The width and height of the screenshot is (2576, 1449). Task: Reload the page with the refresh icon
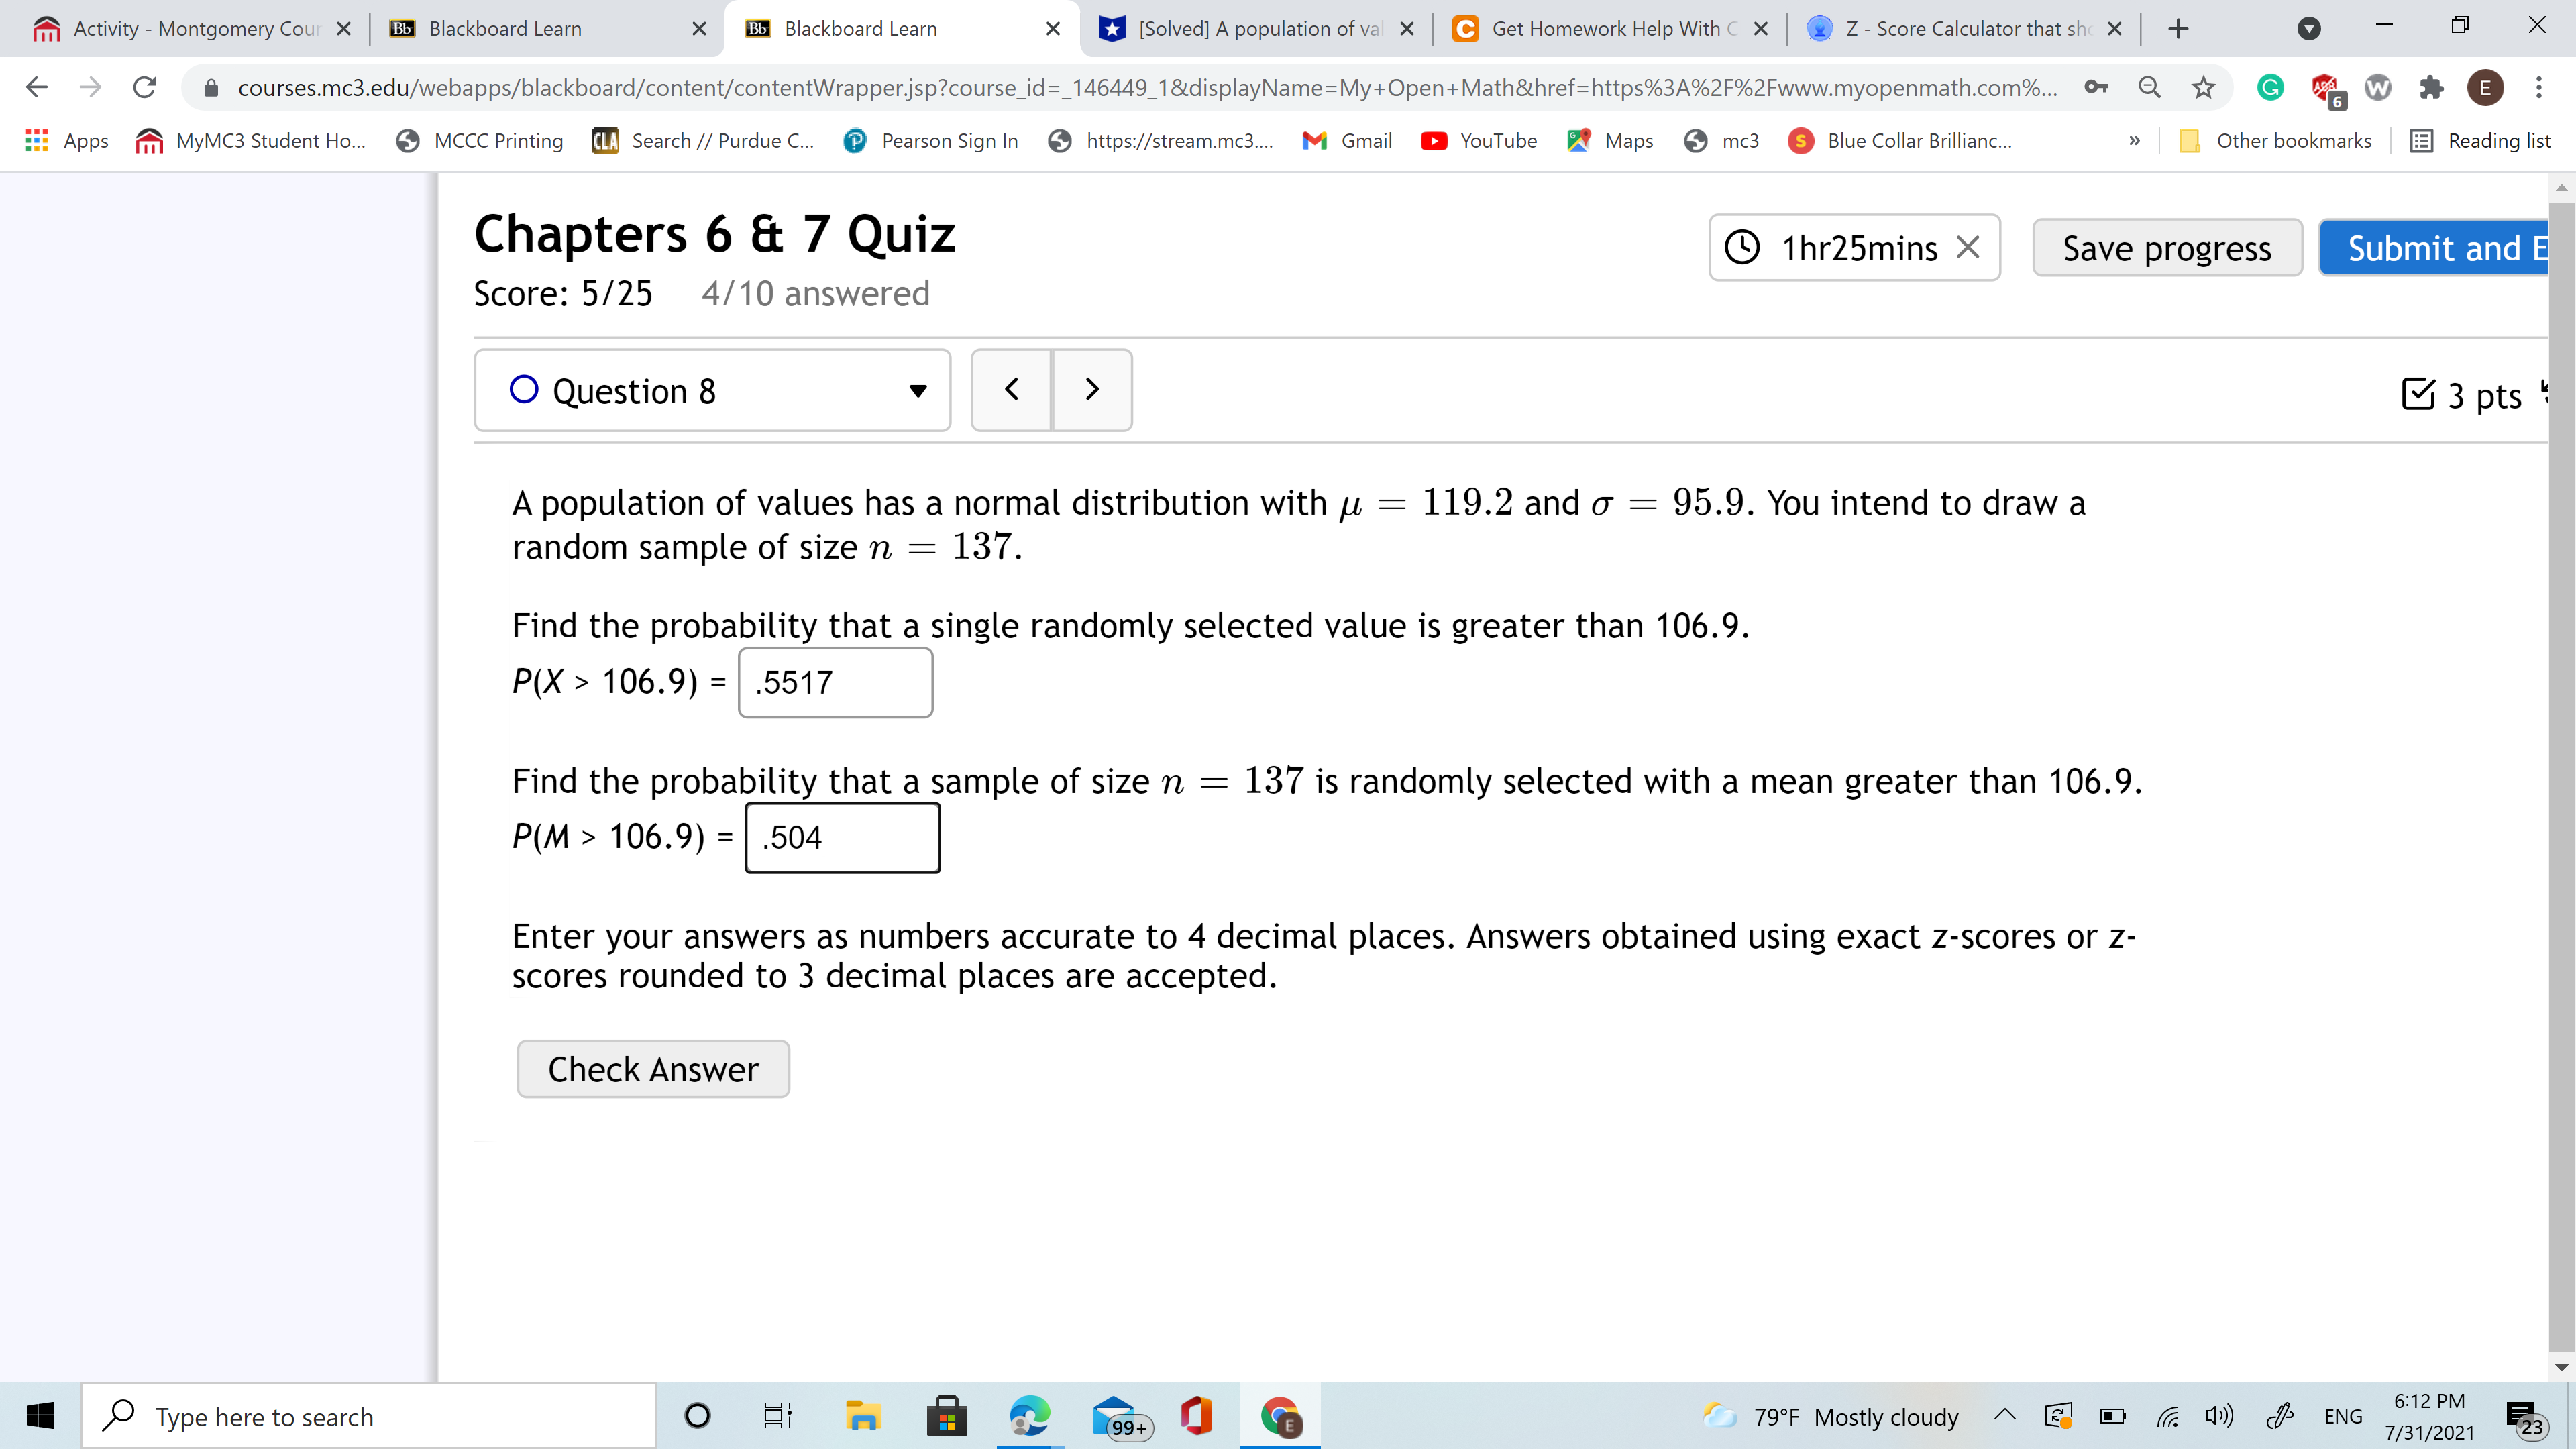[x=144, y=88]
